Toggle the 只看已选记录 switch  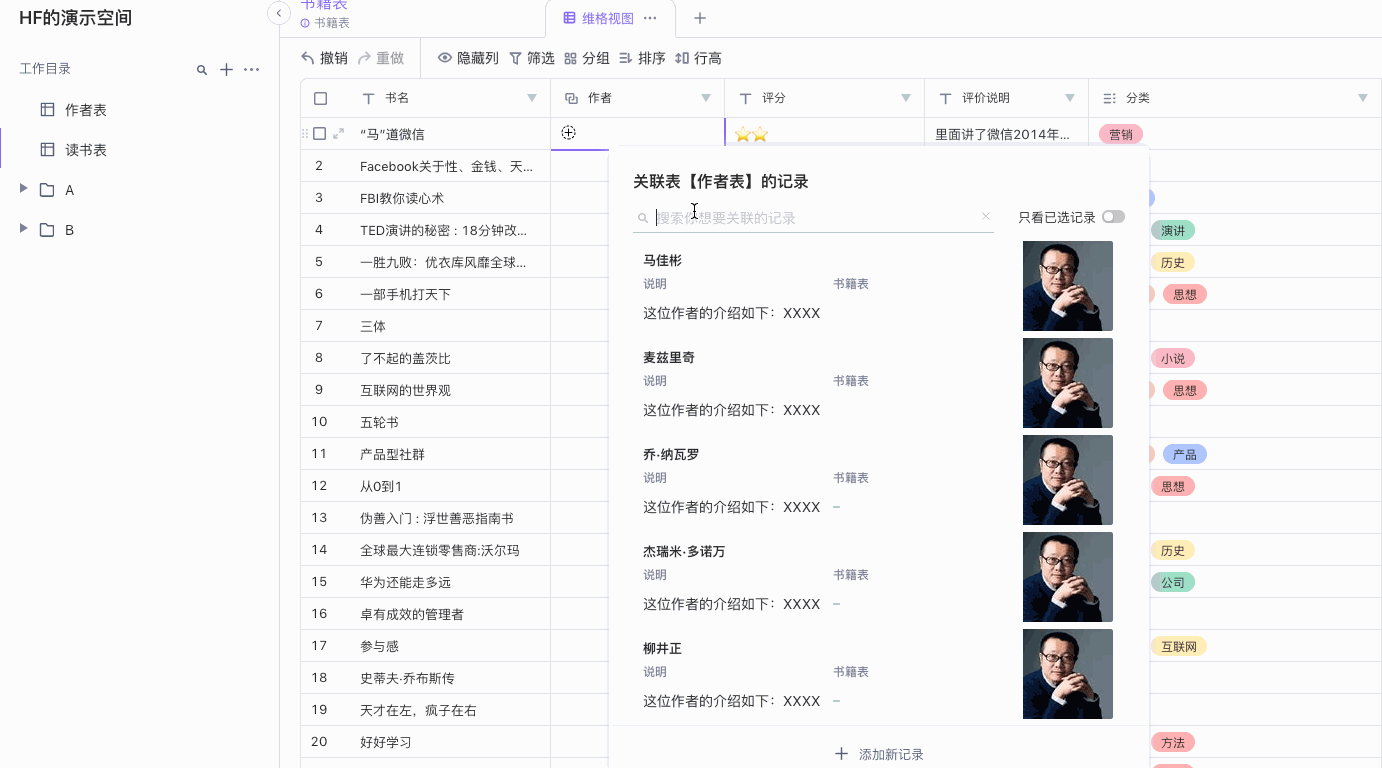[x=1113, y=217]
